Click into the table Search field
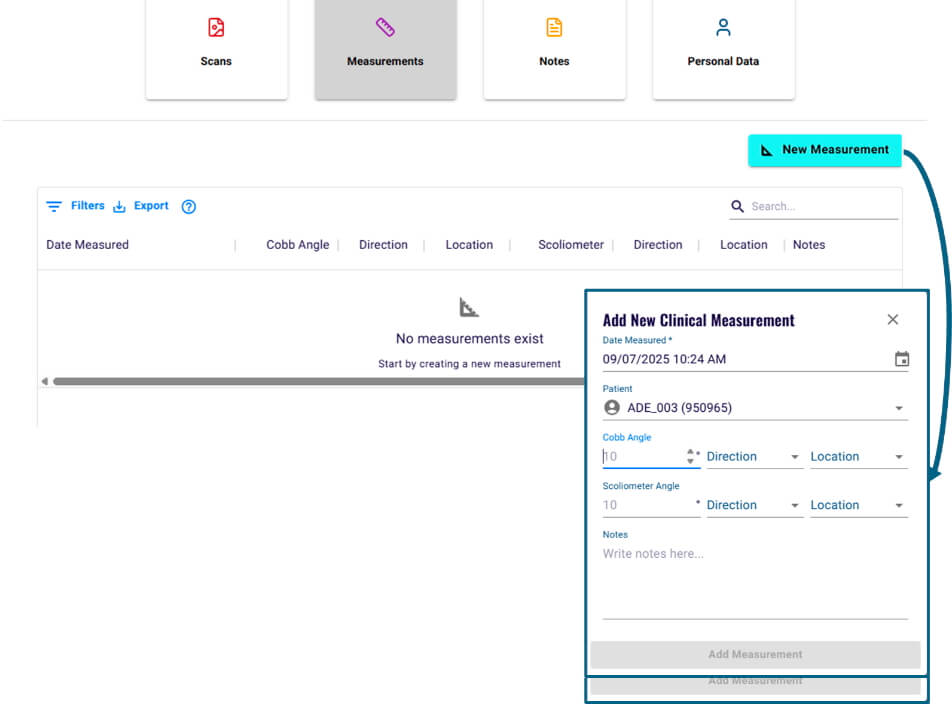The width and height of the screenshot is (952, 704). tap(820, 207)
